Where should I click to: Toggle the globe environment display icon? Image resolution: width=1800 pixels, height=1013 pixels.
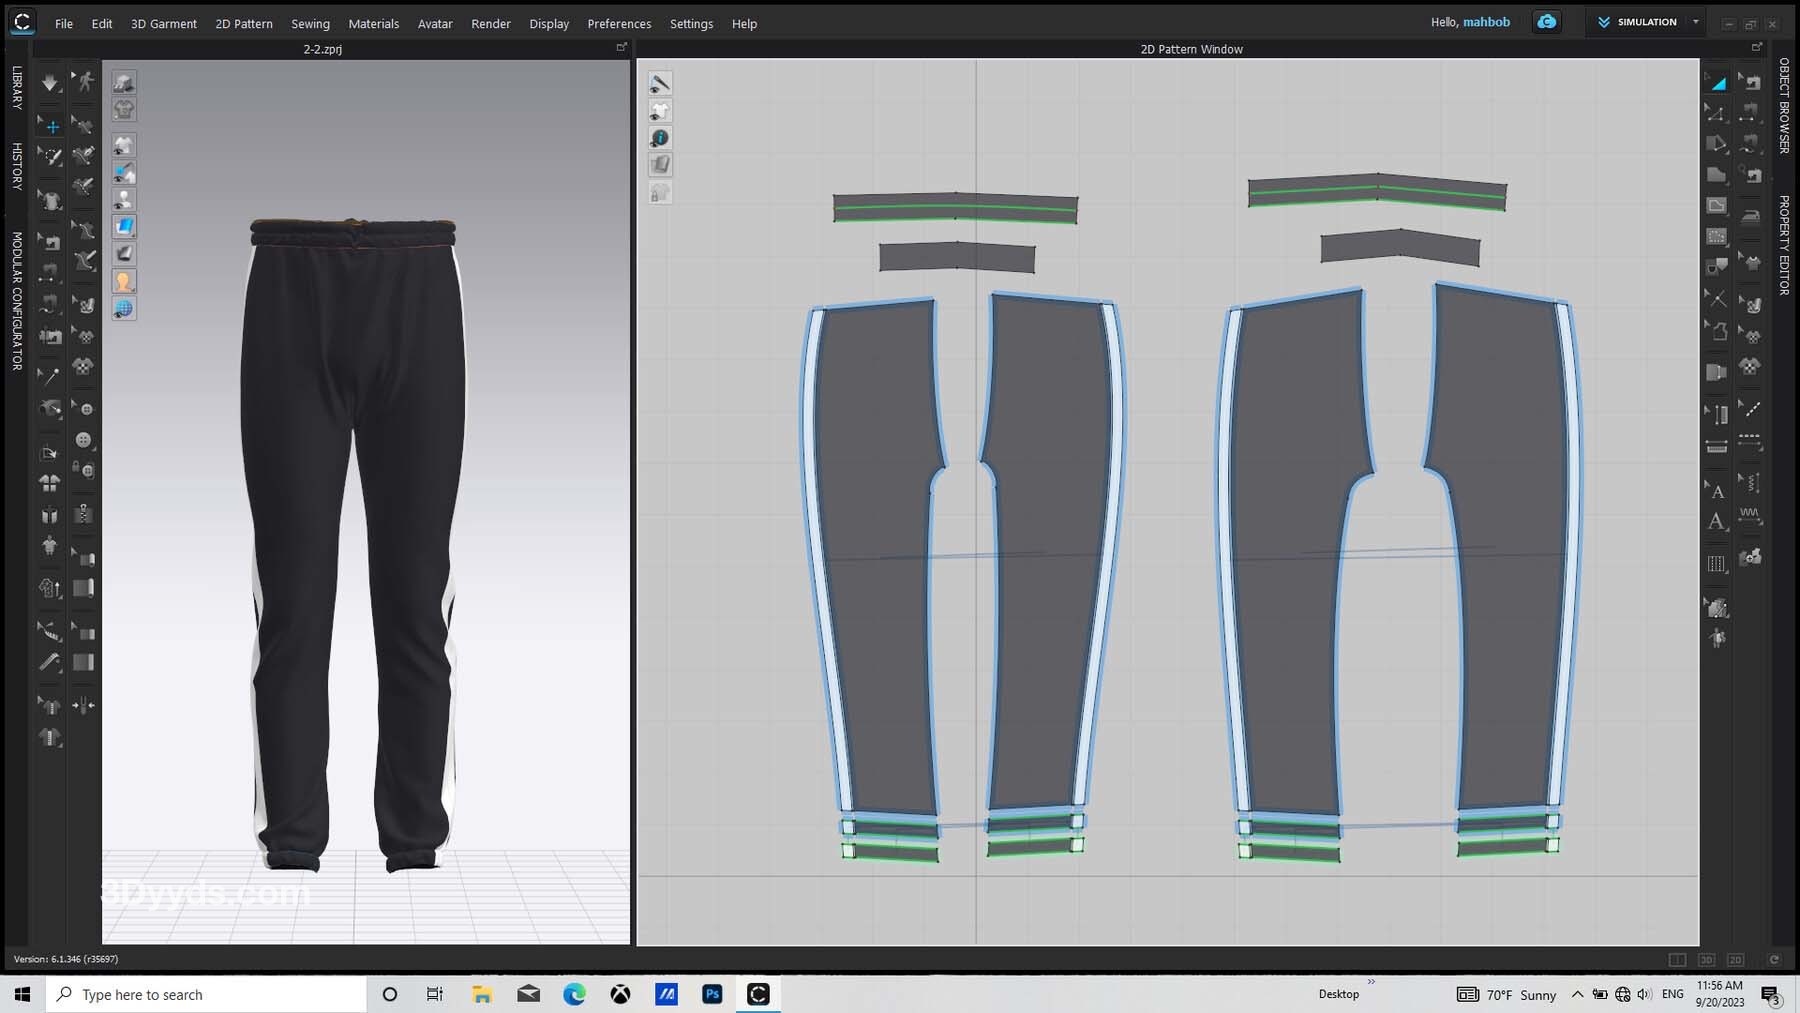(124, 309)
